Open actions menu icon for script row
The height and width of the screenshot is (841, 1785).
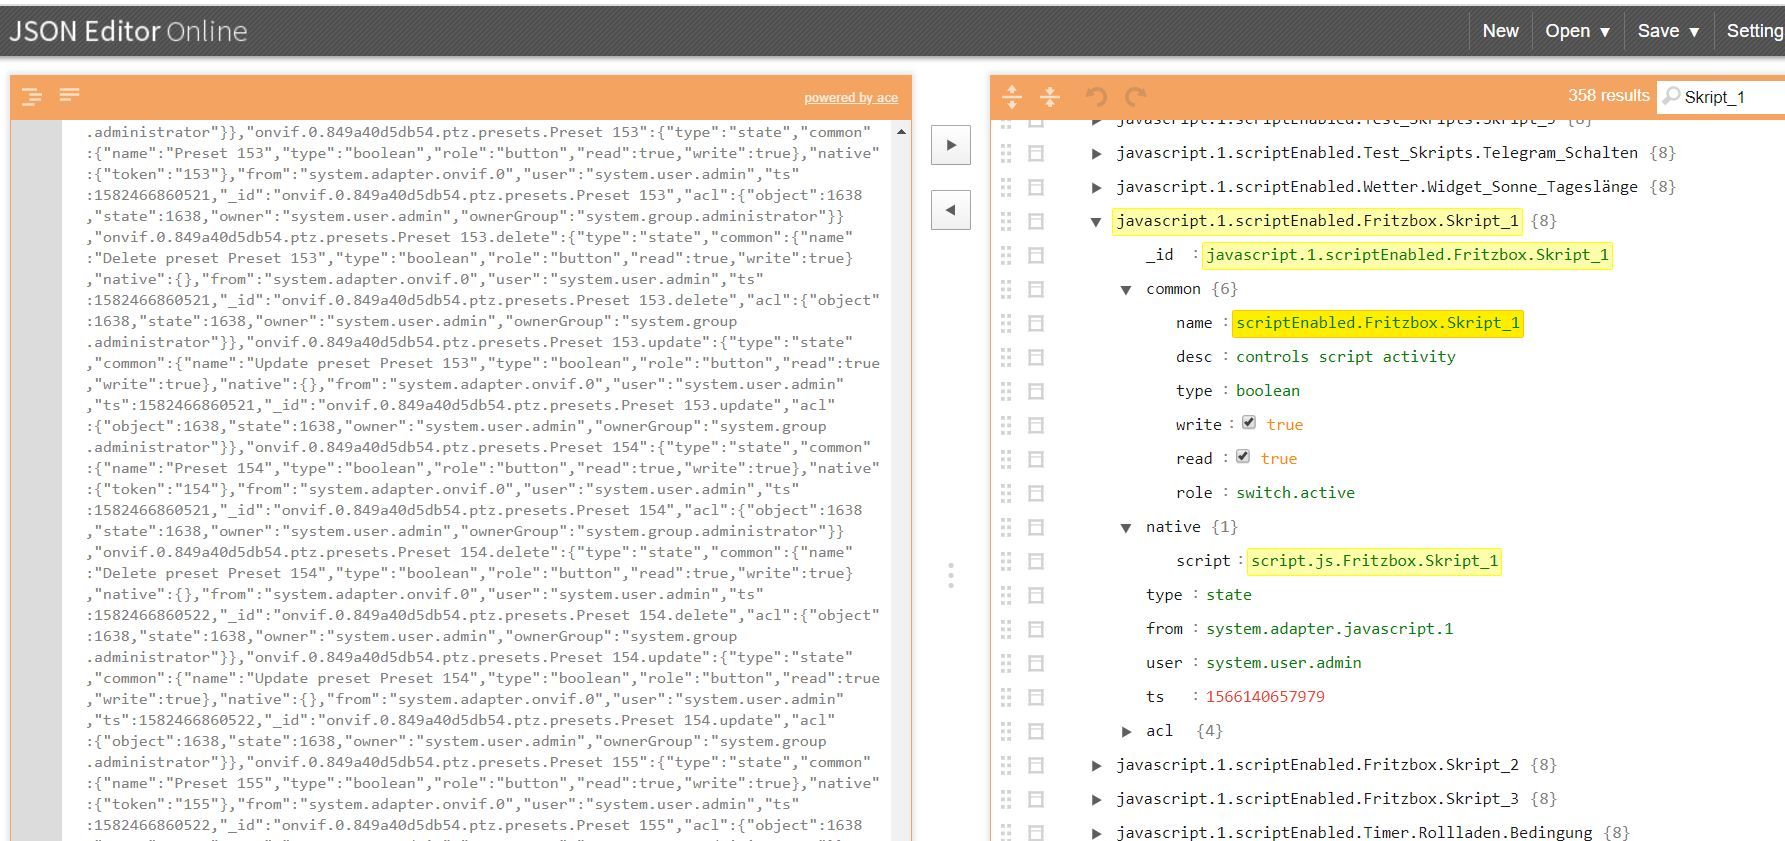click(1036, 561)
